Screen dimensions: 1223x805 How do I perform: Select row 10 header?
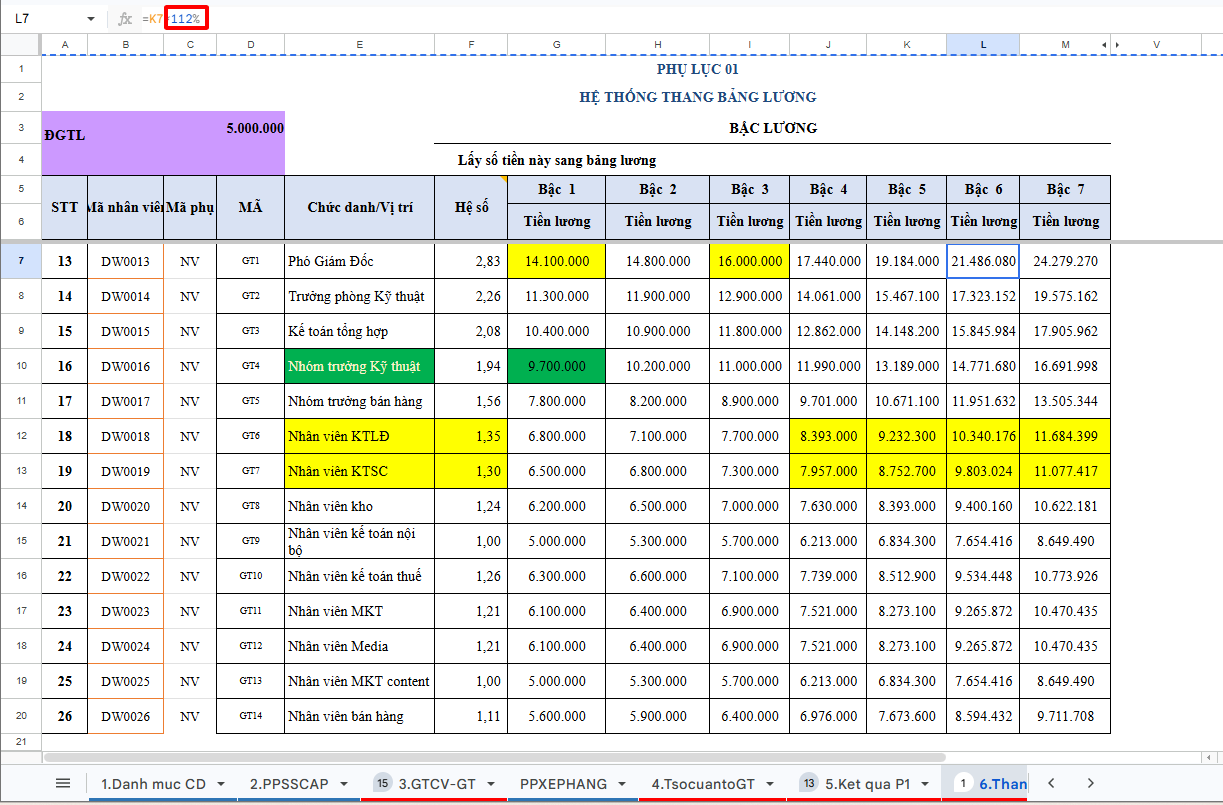point(21,366)
